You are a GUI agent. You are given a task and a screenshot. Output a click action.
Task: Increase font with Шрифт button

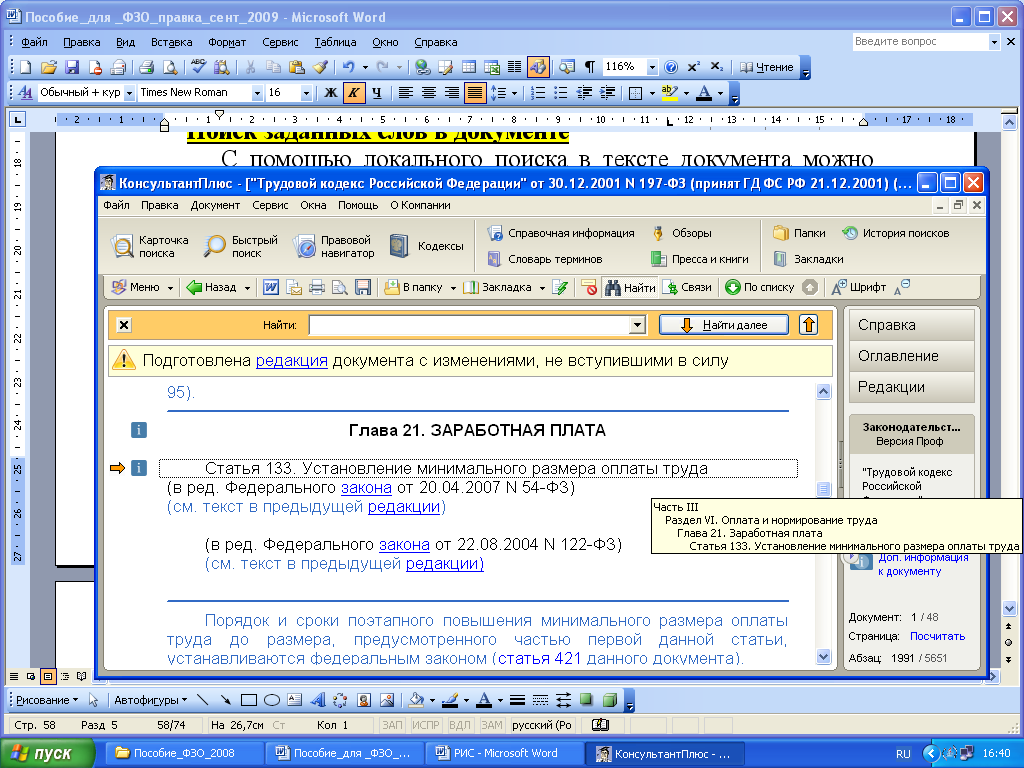pyautogui.click(x=858, y=287)
